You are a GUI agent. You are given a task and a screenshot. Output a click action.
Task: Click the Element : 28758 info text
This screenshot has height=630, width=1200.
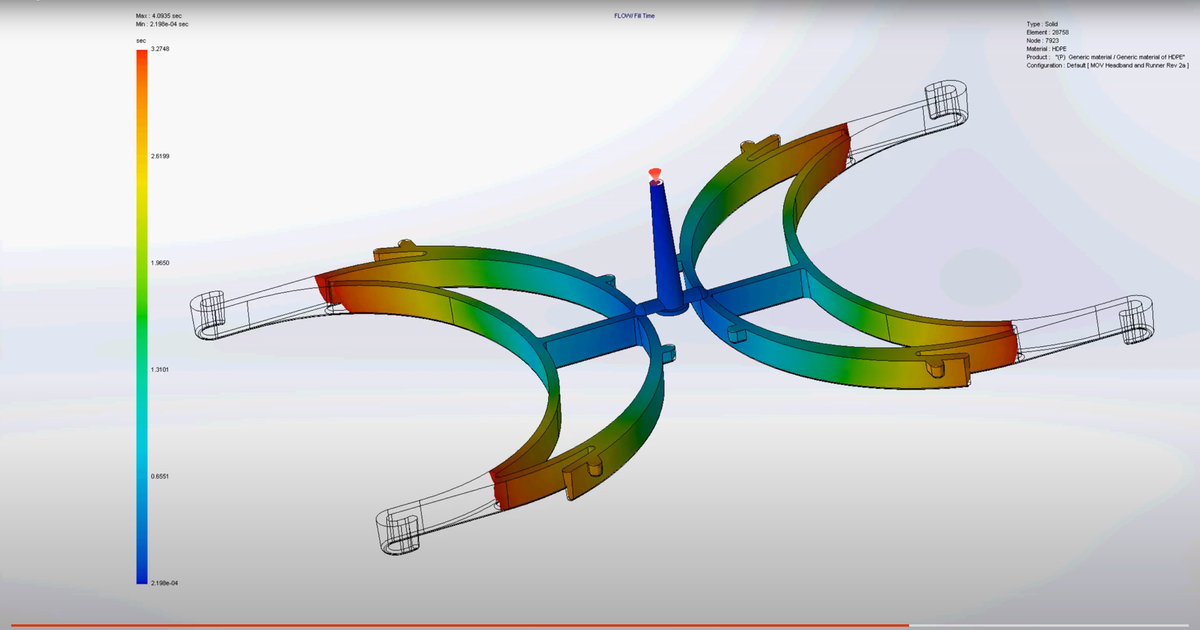(1047, 33)
